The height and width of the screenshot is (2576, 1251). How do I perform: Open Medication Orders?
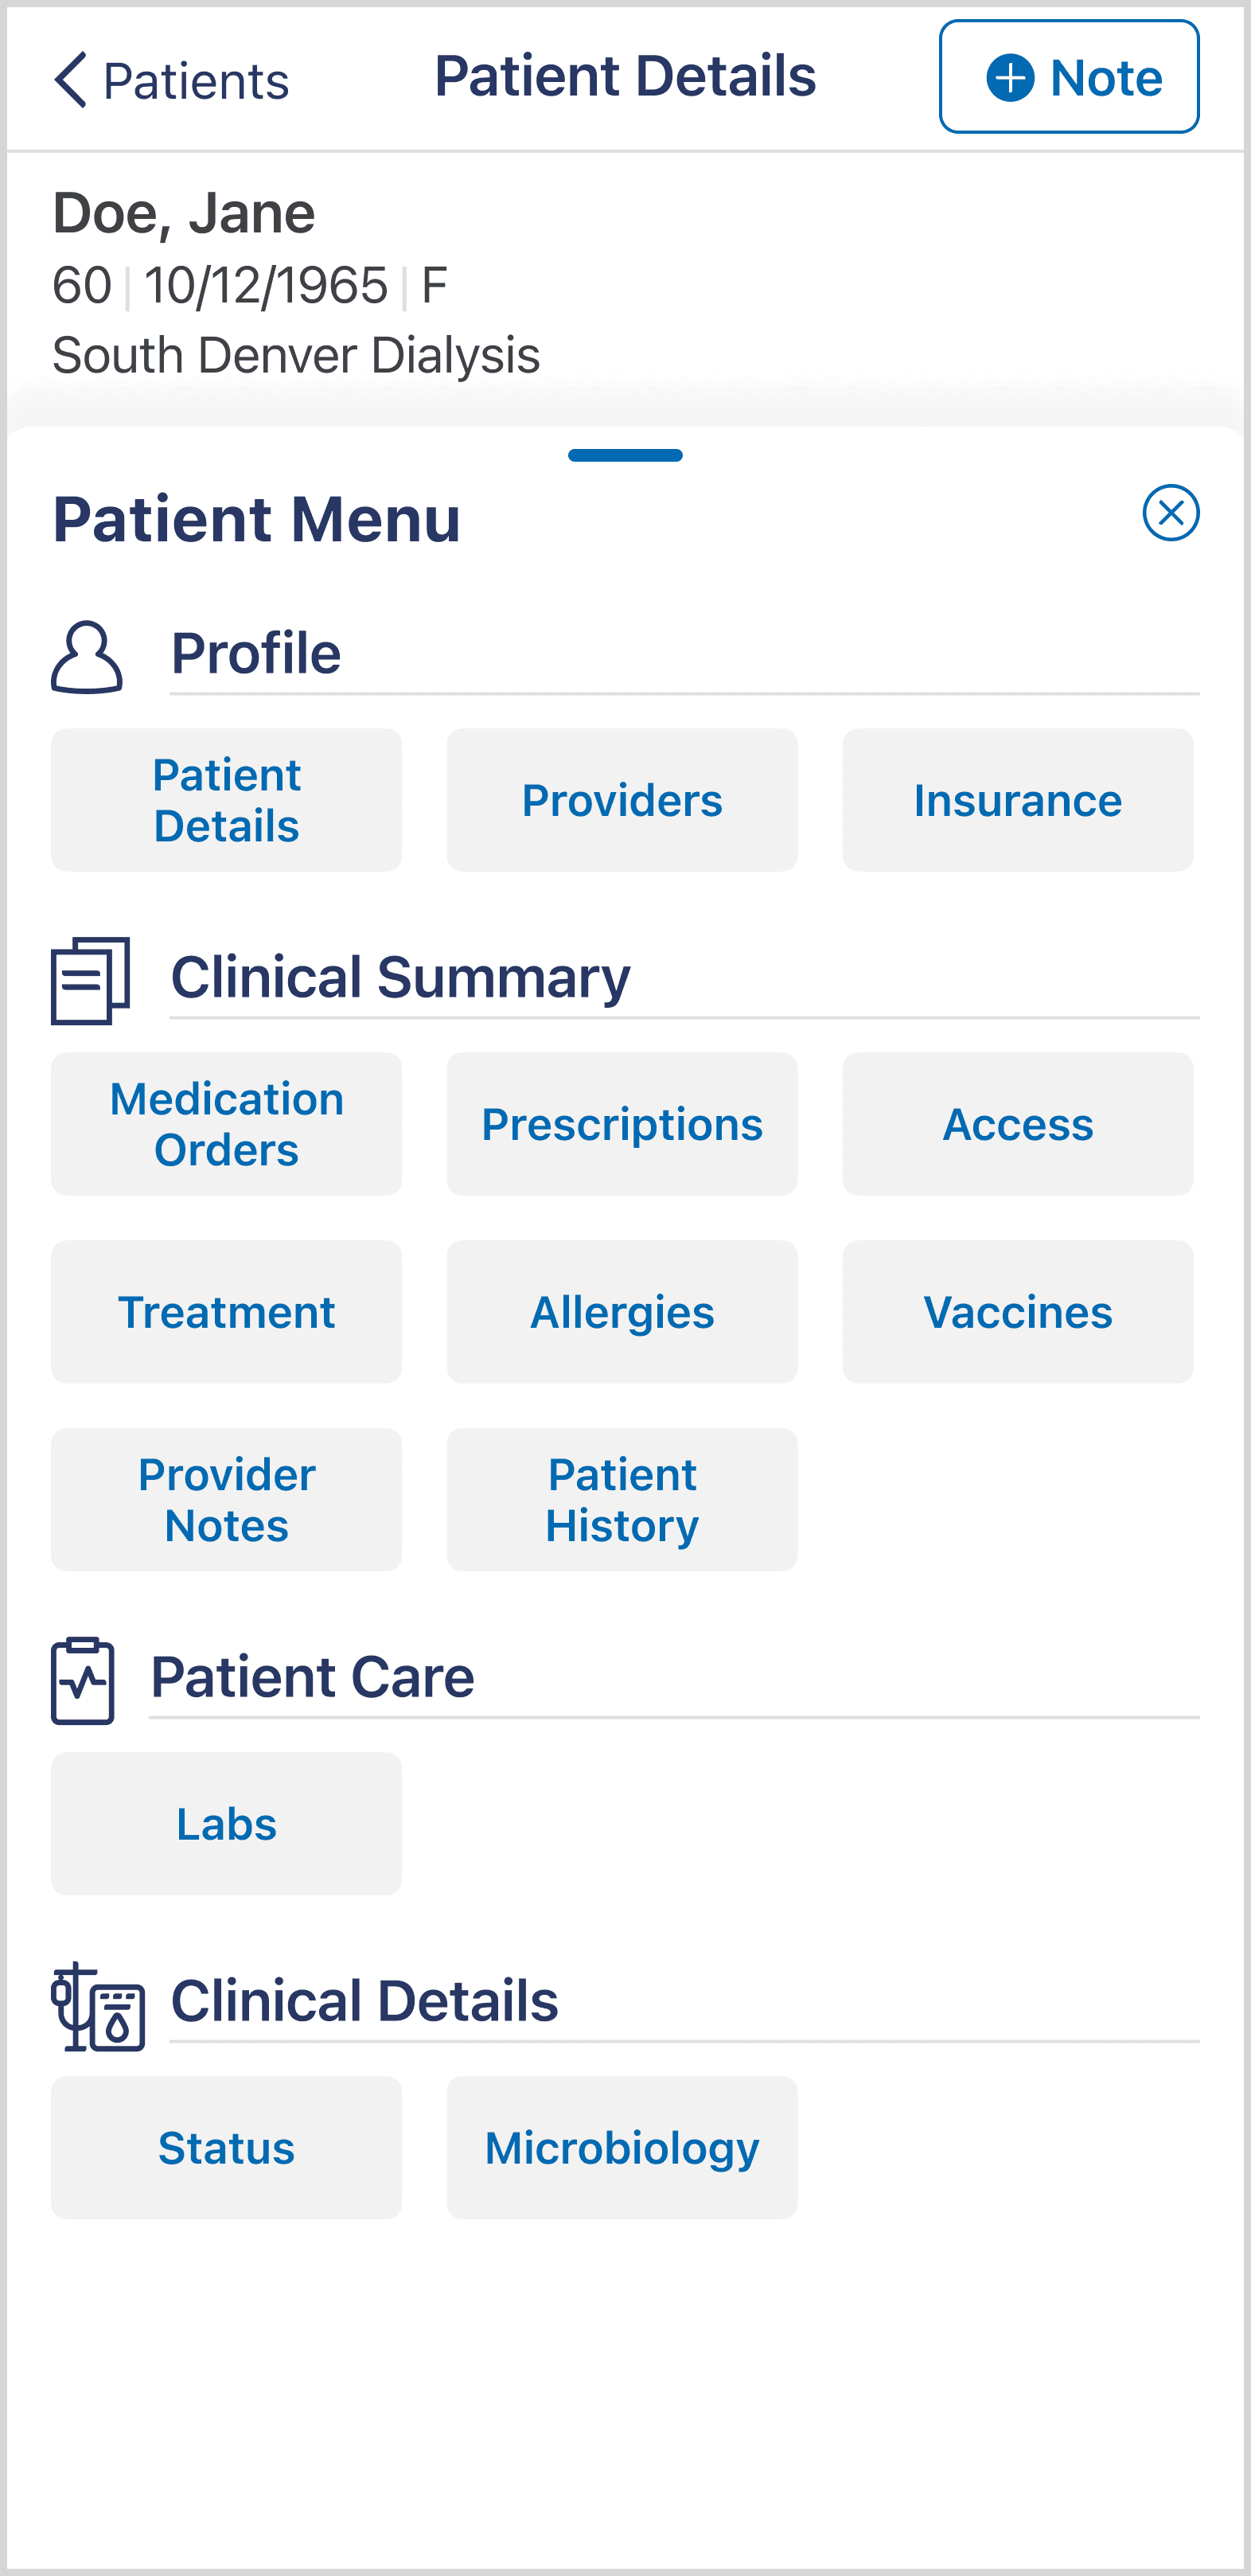[x=226, y=1124]
